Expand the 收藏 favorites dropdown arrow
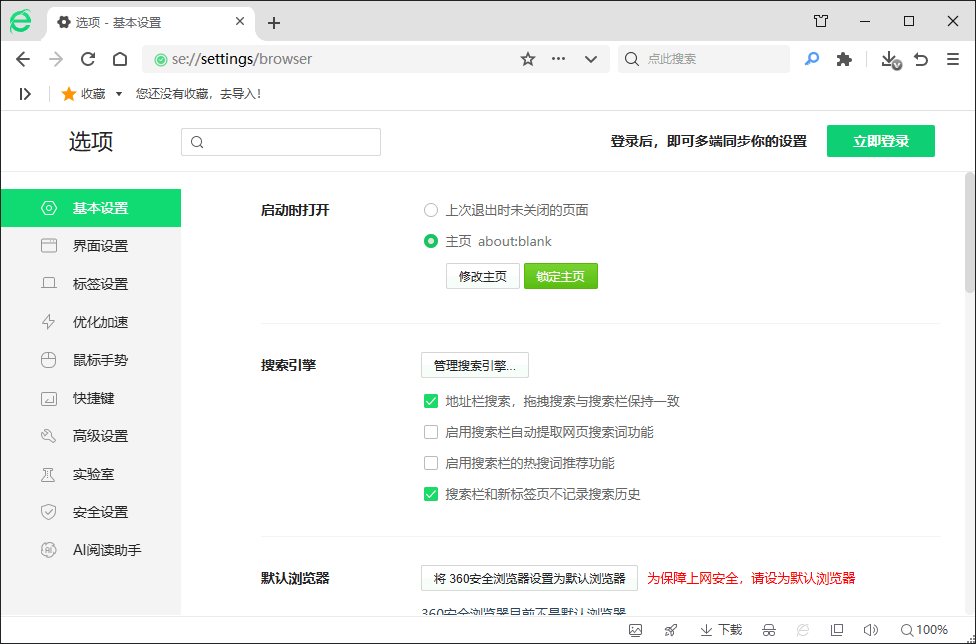 pos(119,94)
